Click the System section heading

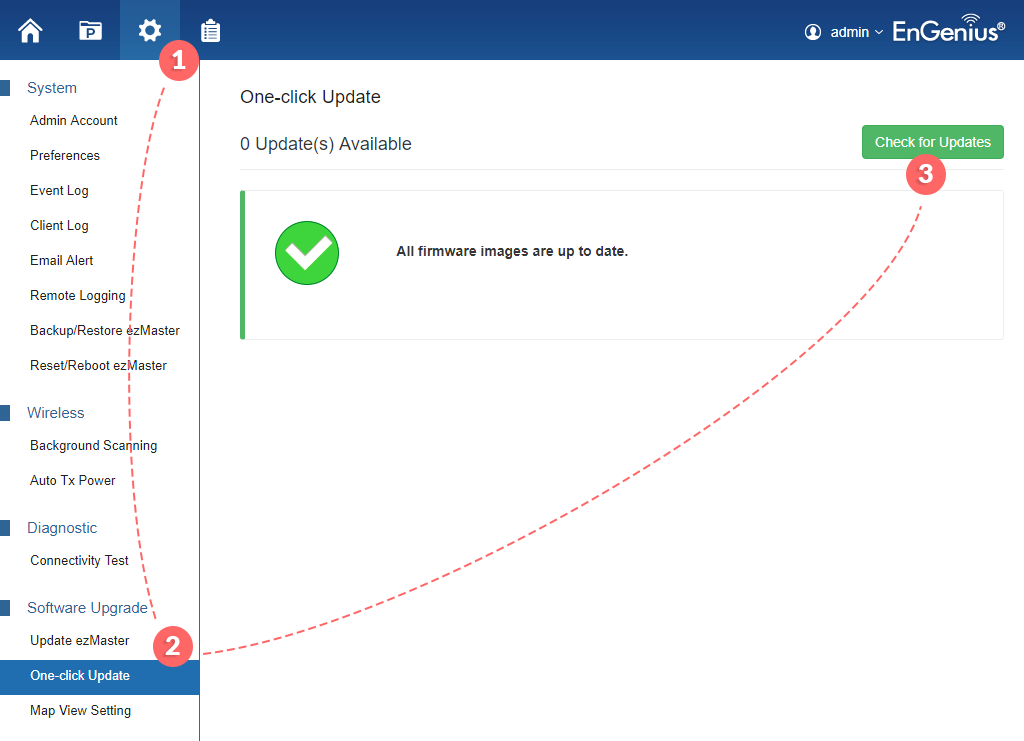[52, 87]
